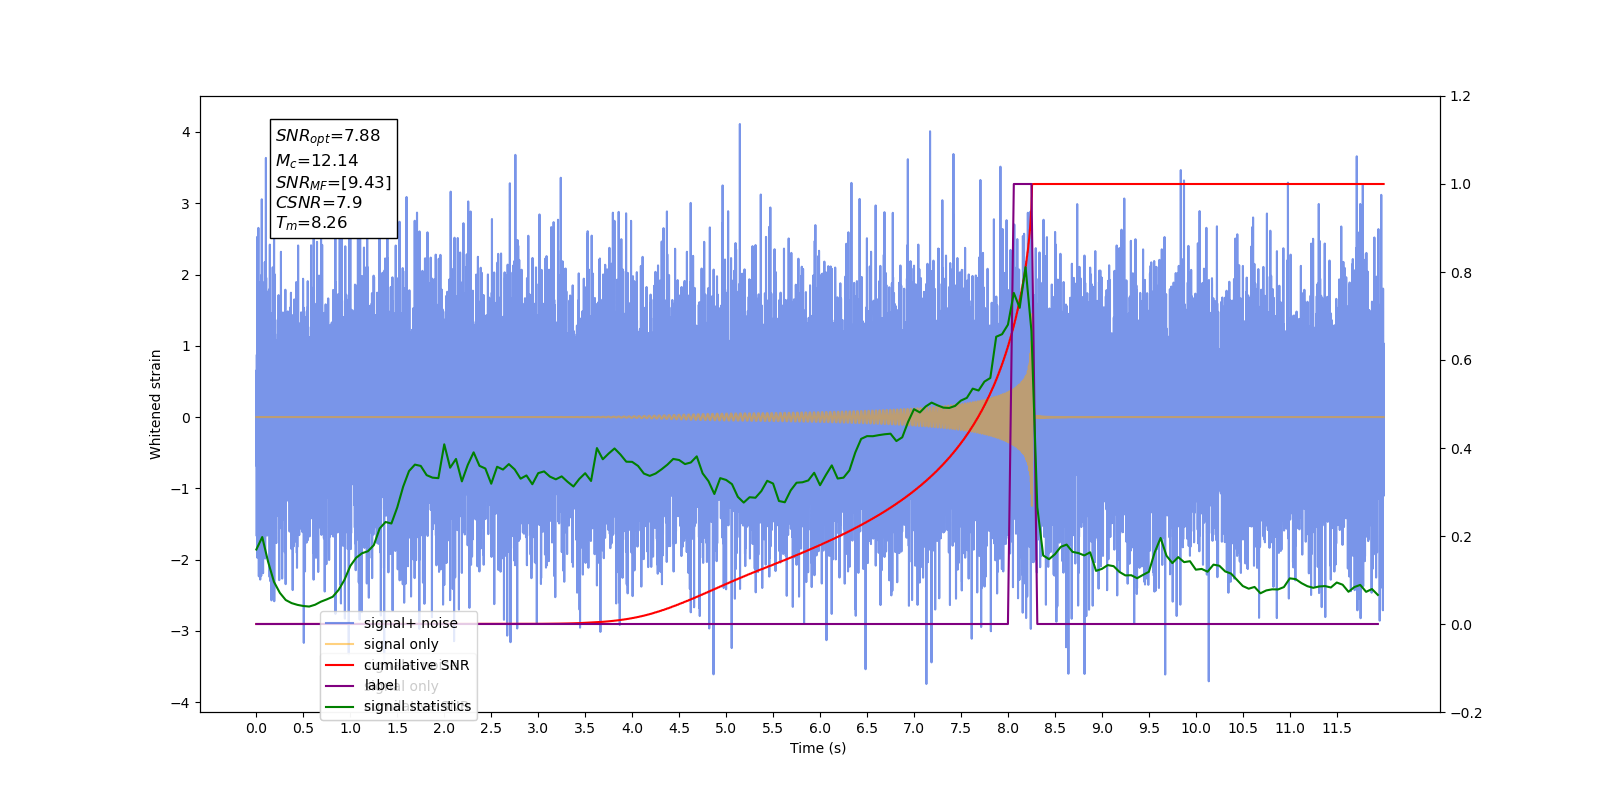Click the 0 tick on left axis
Image resolution: width=1600 pixels, height=800 pixels.
(x=186, y=418)
